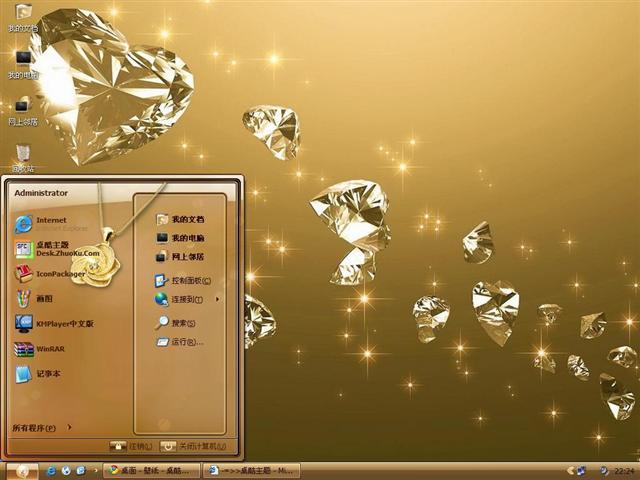Expand the Quick Launch overflow chevron
This screenshot has width=640, height=480.
point(96,471)
